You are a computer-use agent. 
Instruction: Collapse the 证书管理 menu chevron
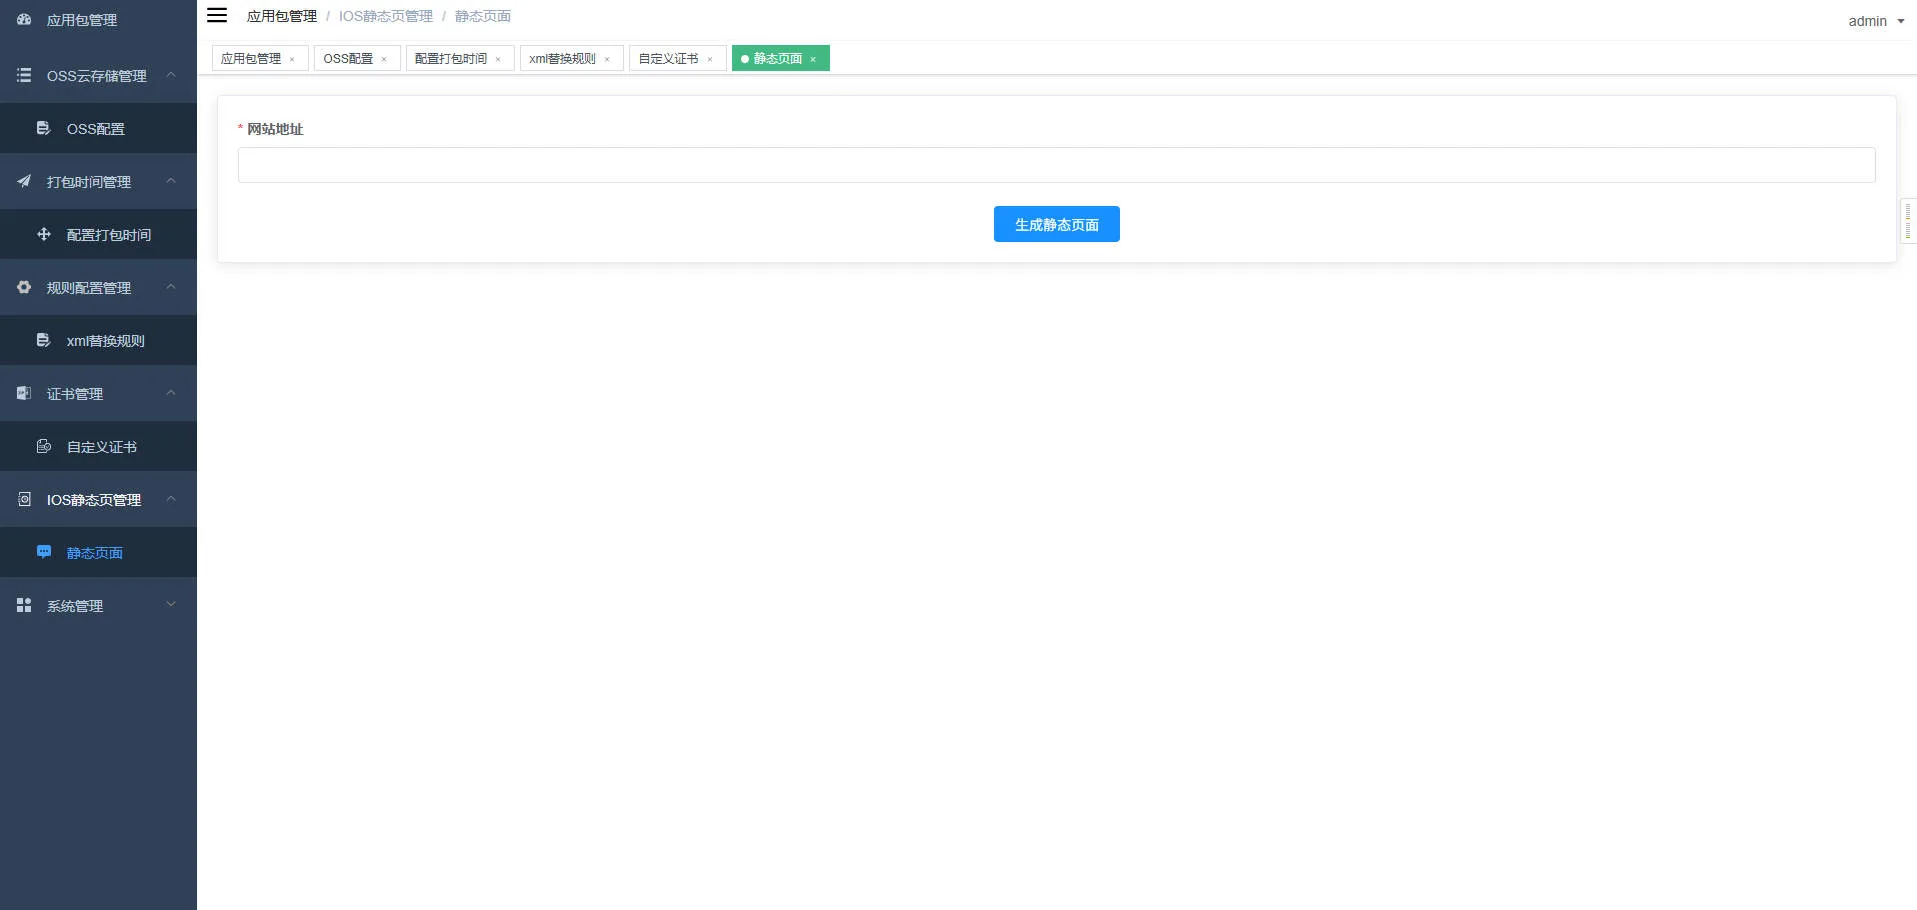[171, 393]
